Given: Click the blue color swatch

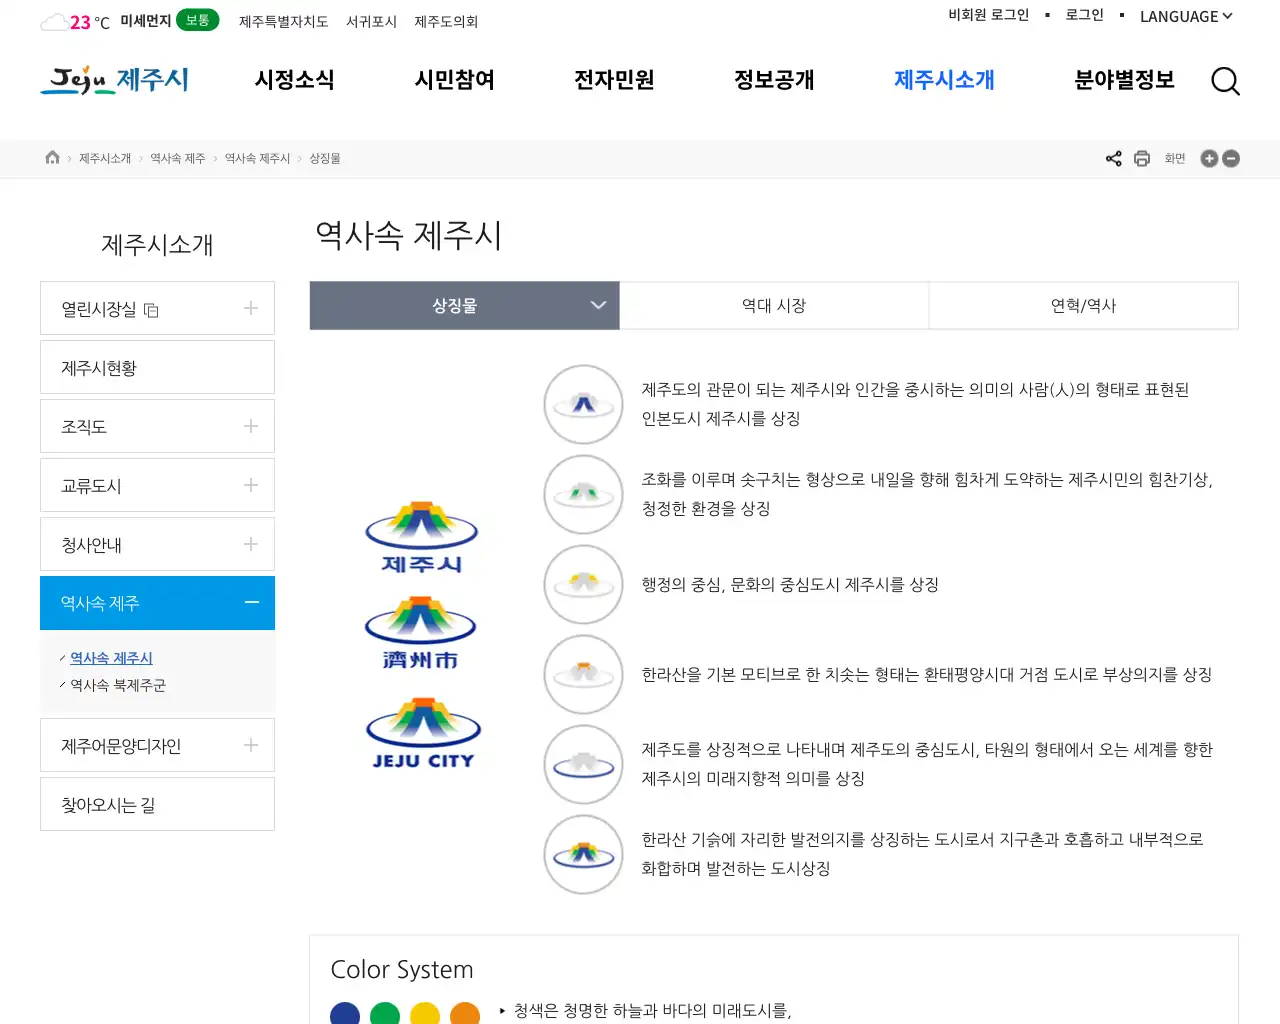Looking at the screenshot, I should tap(345, 1013).
